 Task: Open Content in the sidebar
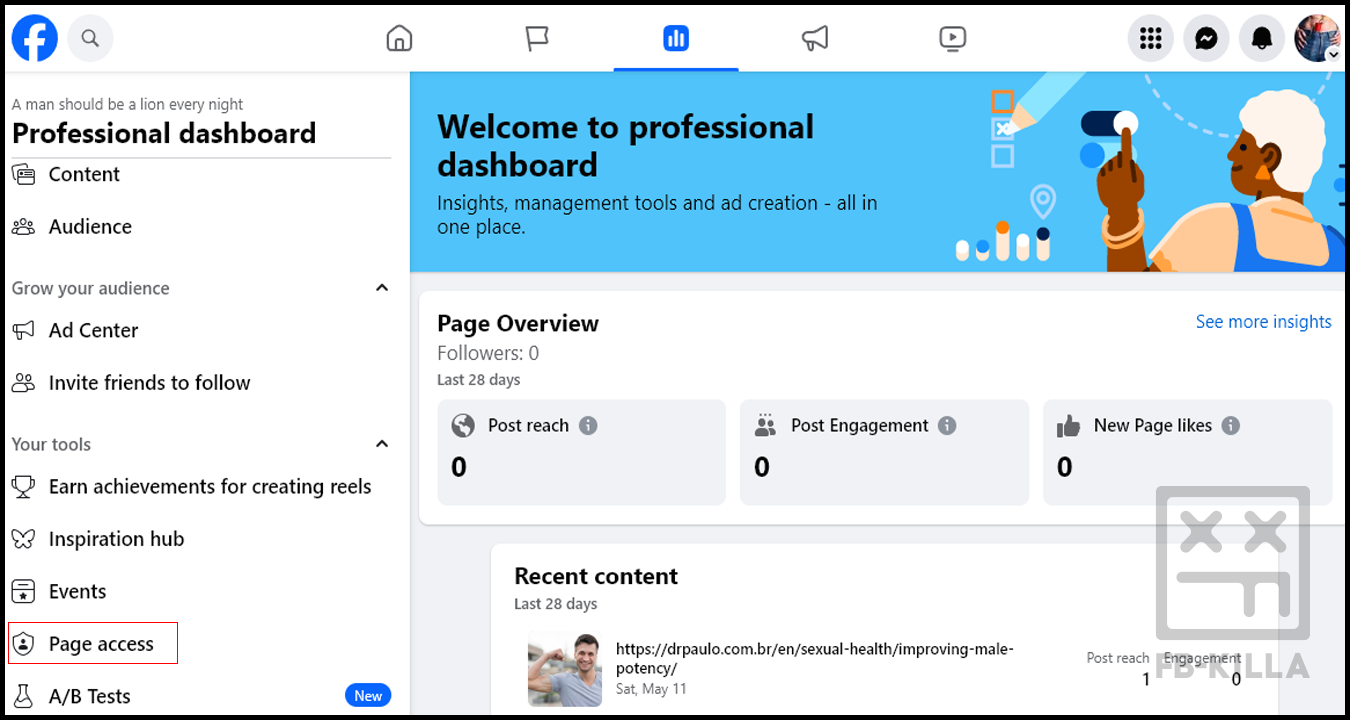pyautogui.click(x=84, y=174)
